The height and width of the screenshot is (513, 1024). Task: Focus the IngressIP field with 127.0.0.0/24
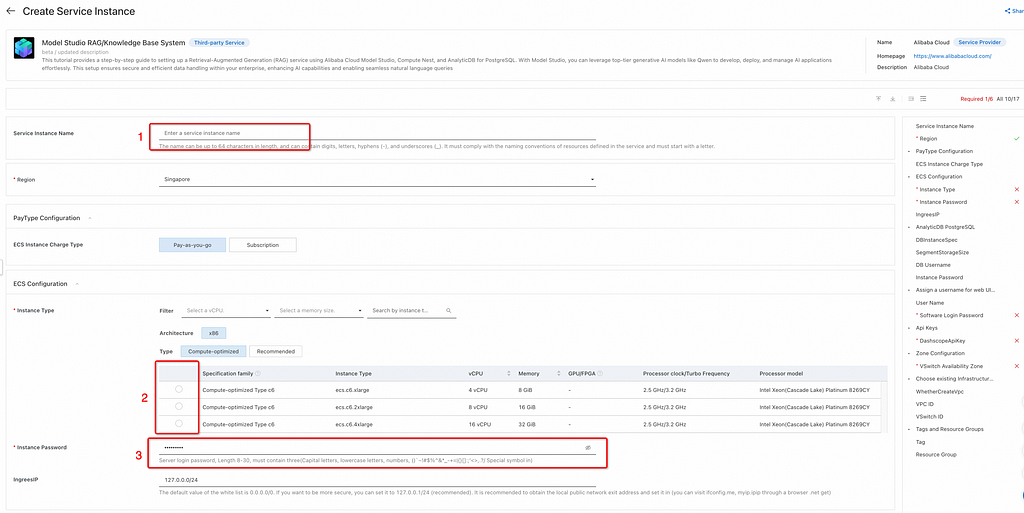pyautogui.click(x=377, y=480)
